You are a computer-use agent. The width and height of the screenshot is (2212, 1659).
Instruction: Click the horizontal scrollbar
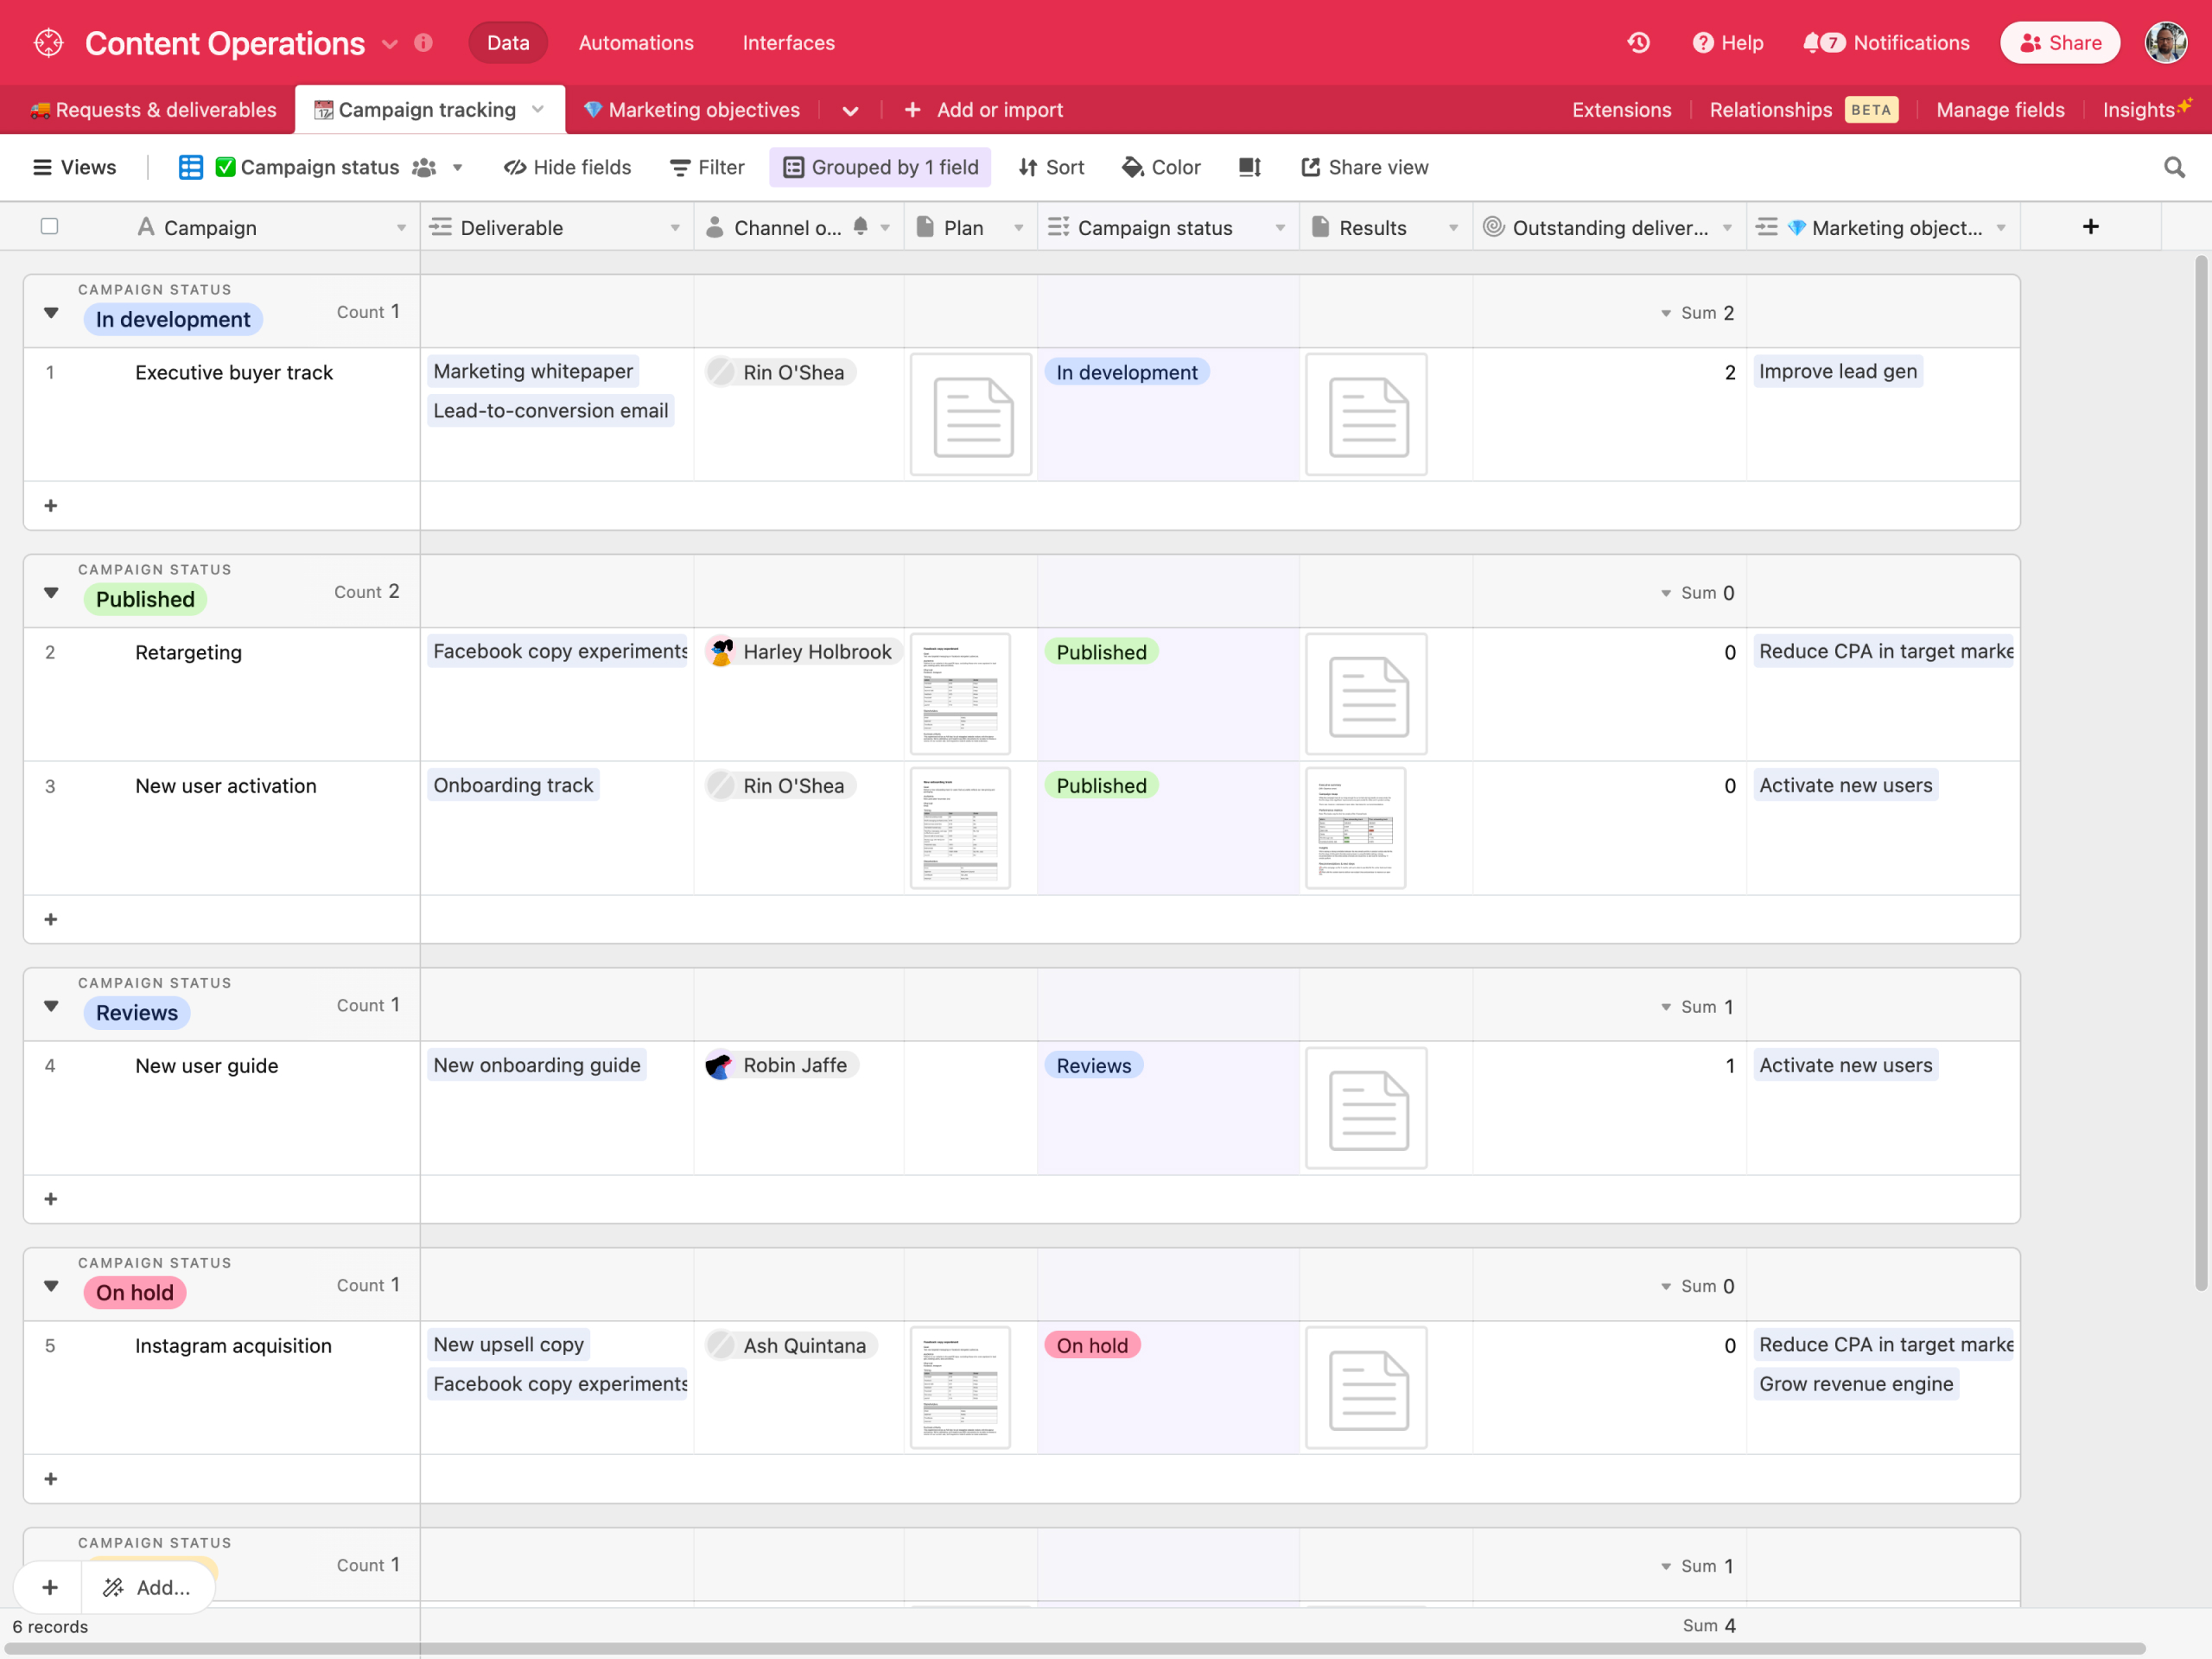[x=1075, y=1647]
